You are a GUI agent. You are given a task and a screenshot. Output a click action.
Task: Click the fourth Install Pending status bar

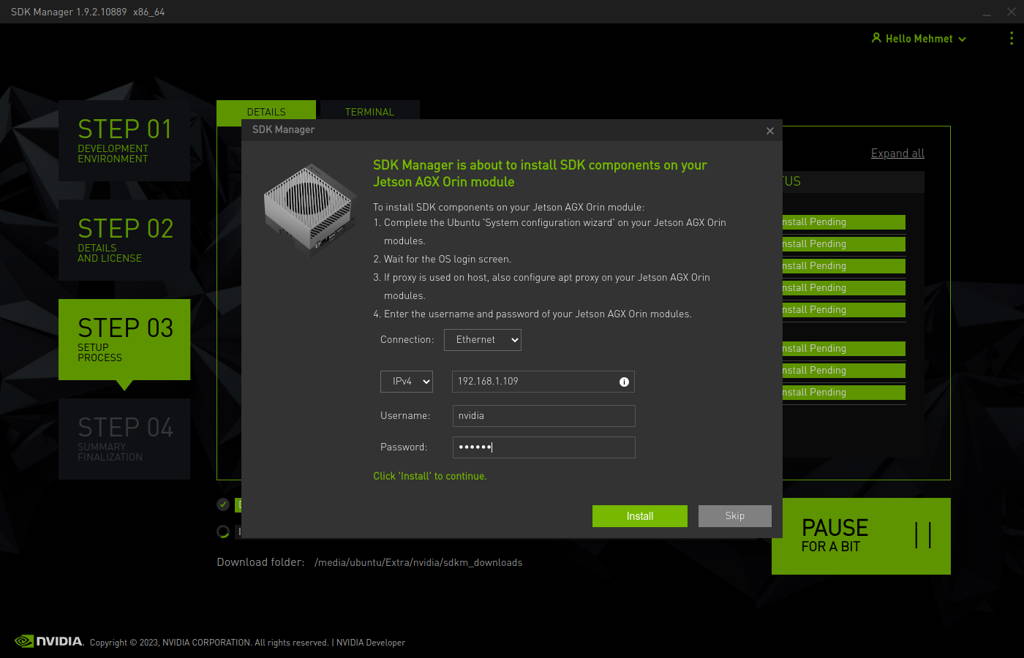pyautogui.click(x=844, y=287)
